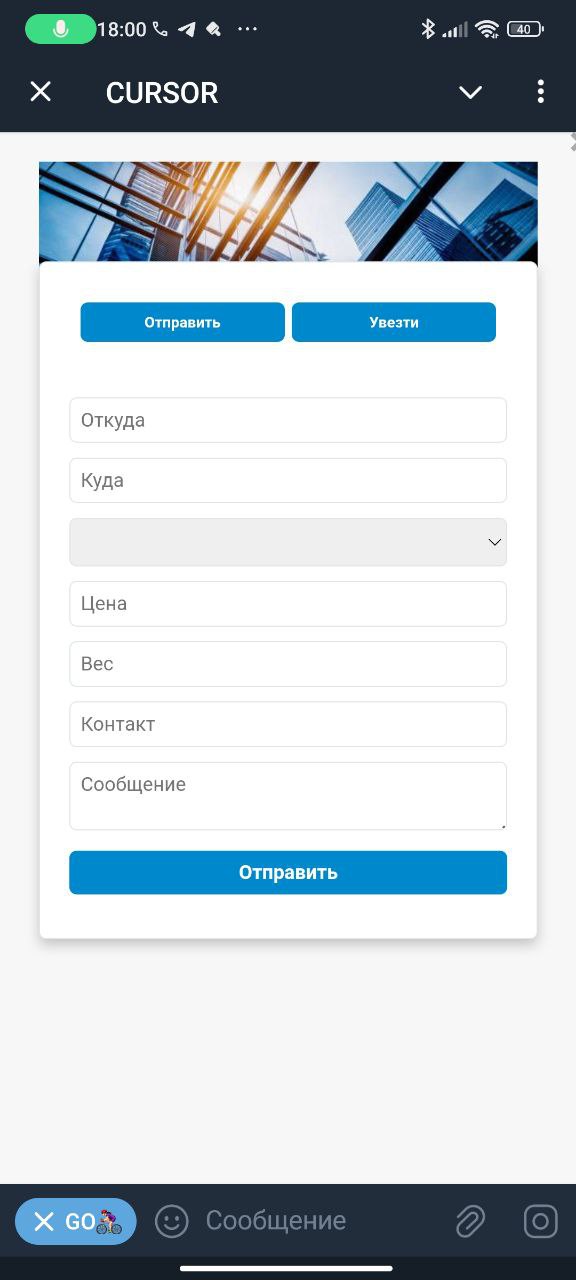Tap the header skyscraper banner image
The width and height of the screenshot is (576, 1280).
click(288, 212)
